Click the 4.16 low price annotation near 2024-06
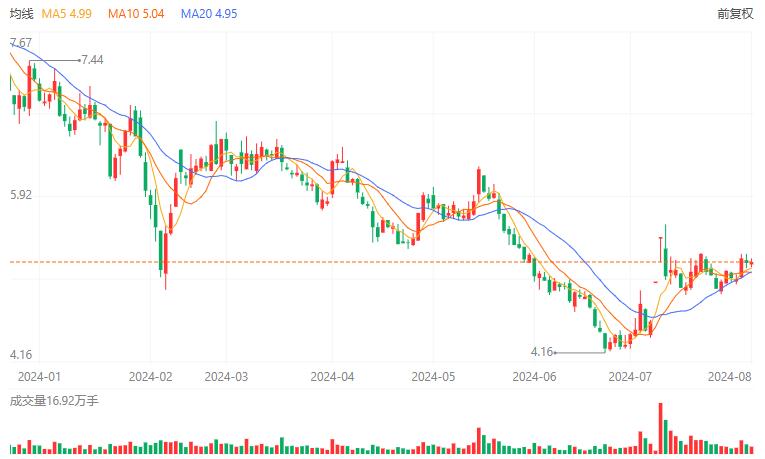The image size is (765, 459). click(x=541, y=352)
